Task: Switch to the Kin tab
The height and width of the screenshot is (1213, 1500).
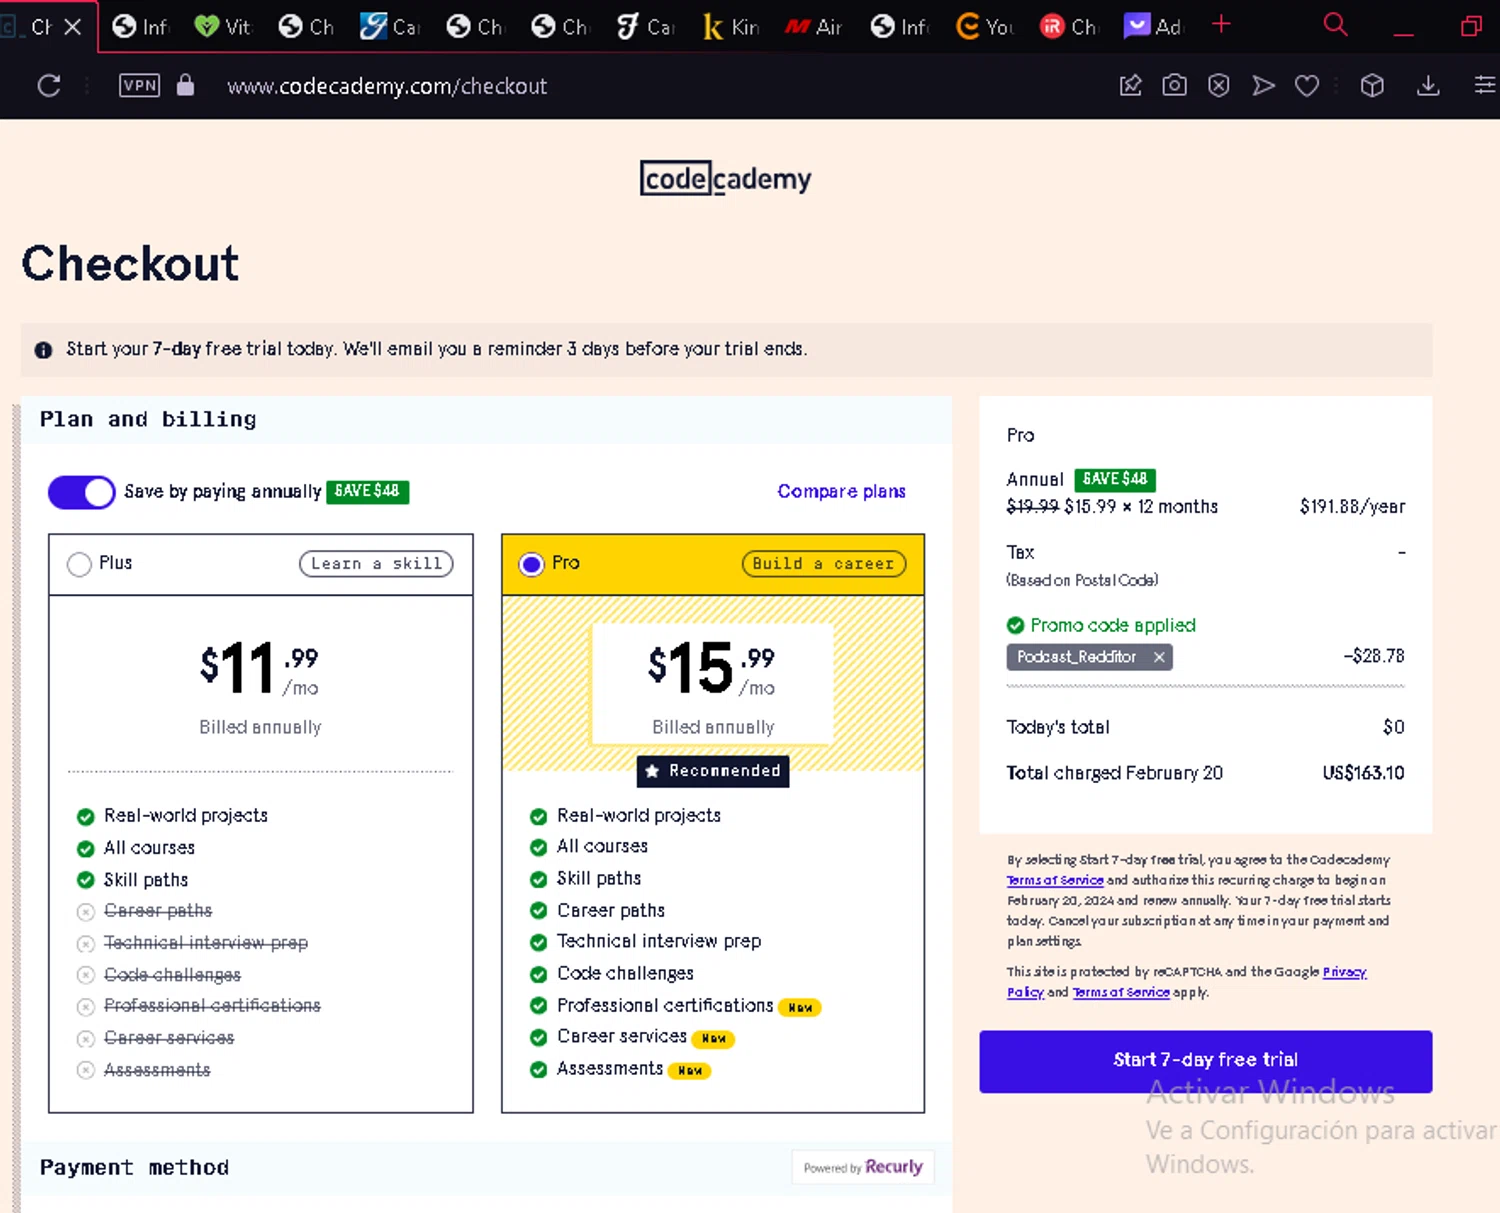Action: [730, 27]
